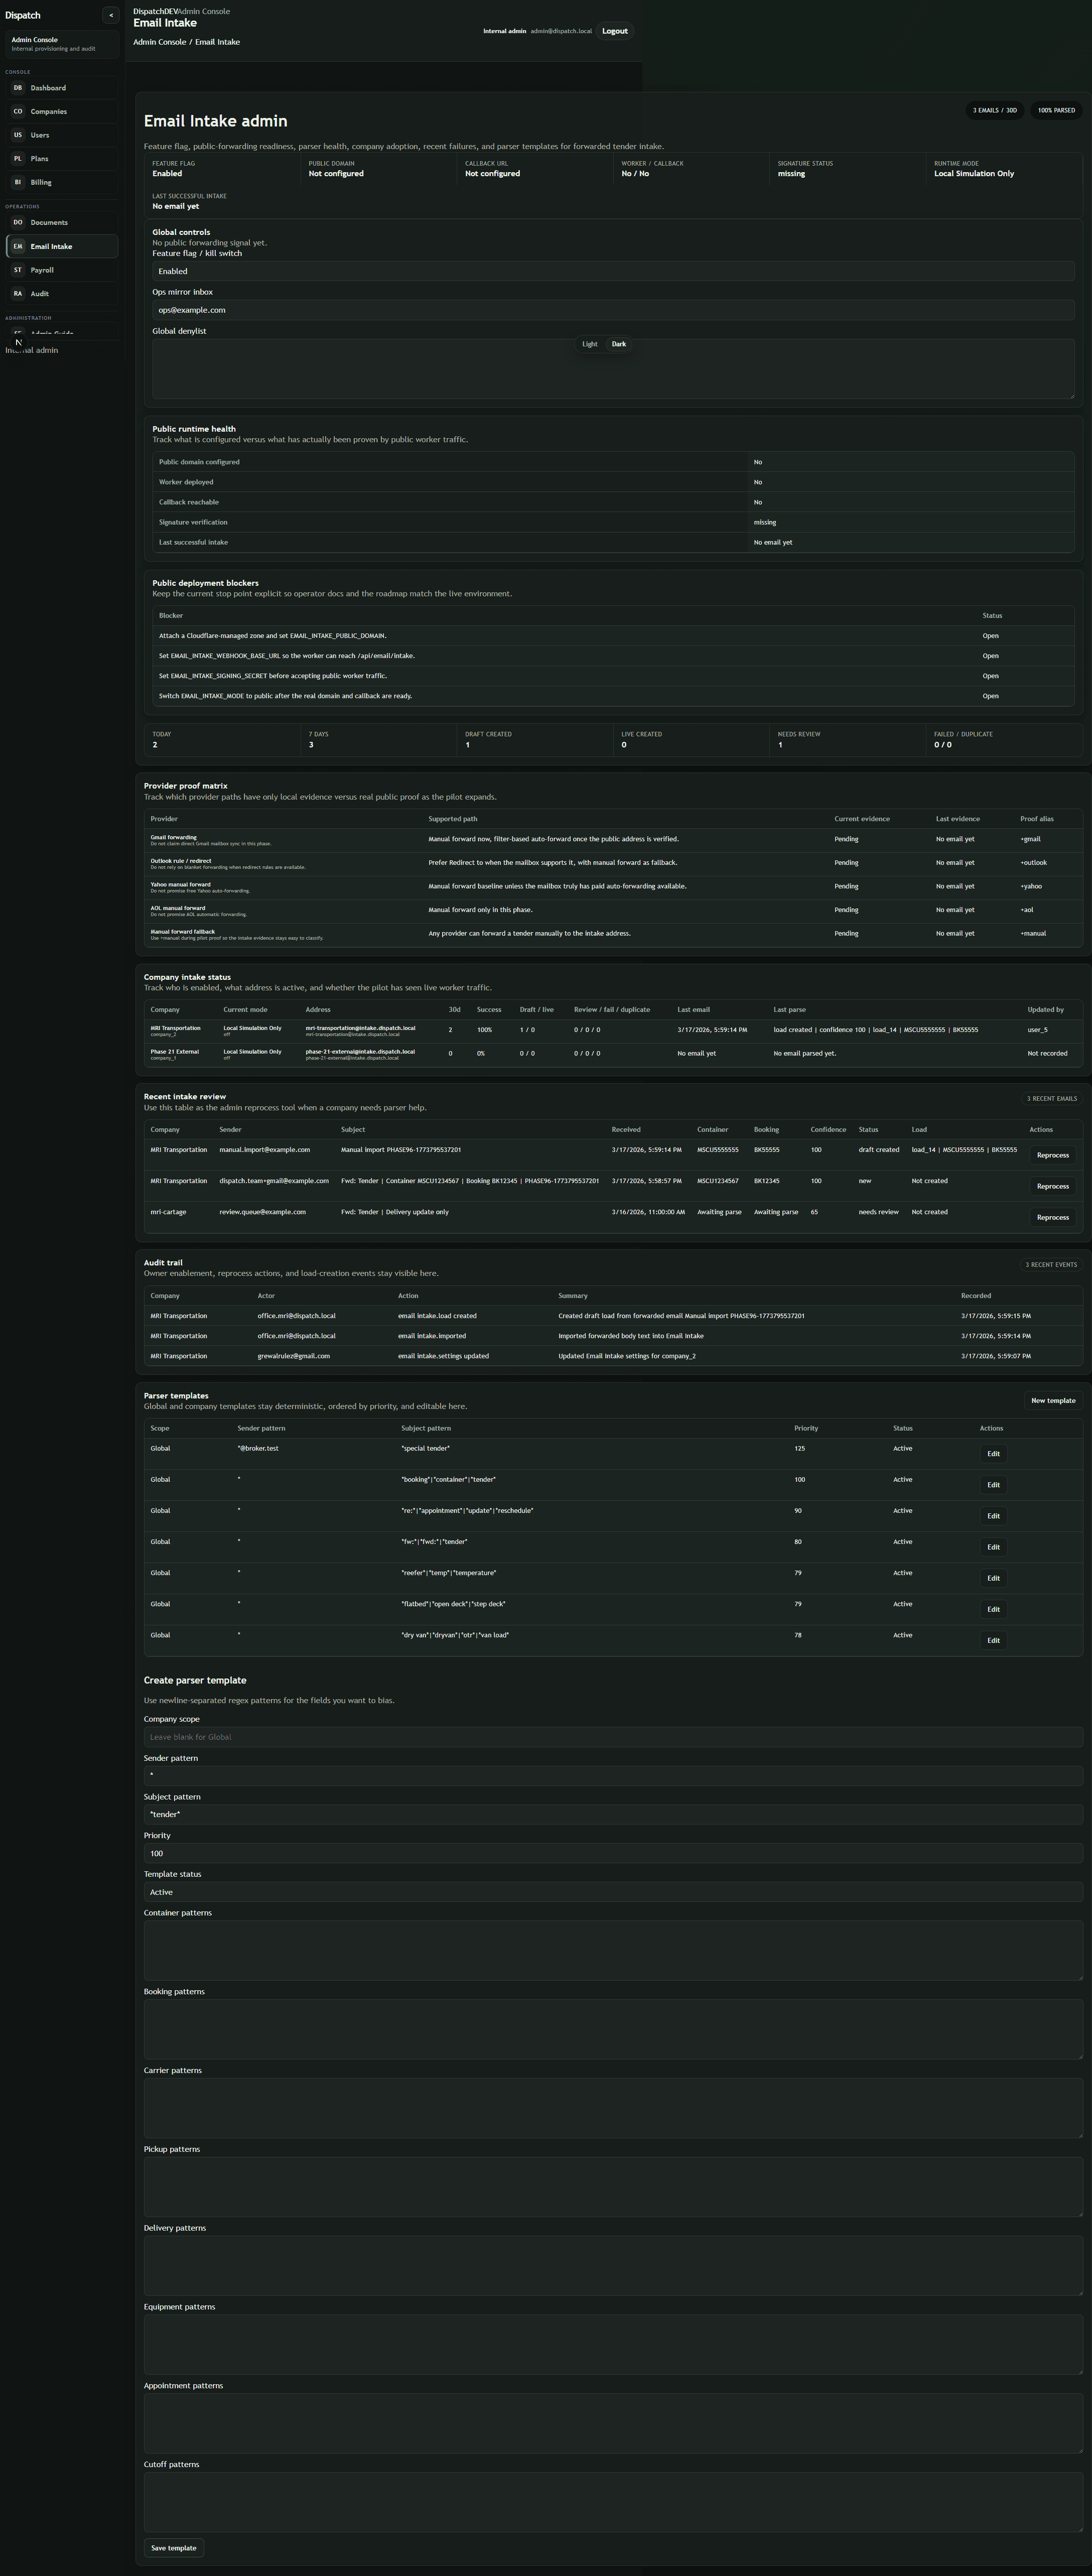Open Feature flag kill switch dropdown
The width and height of the screenshot is (1092, 2576).
tap(613, 271)
